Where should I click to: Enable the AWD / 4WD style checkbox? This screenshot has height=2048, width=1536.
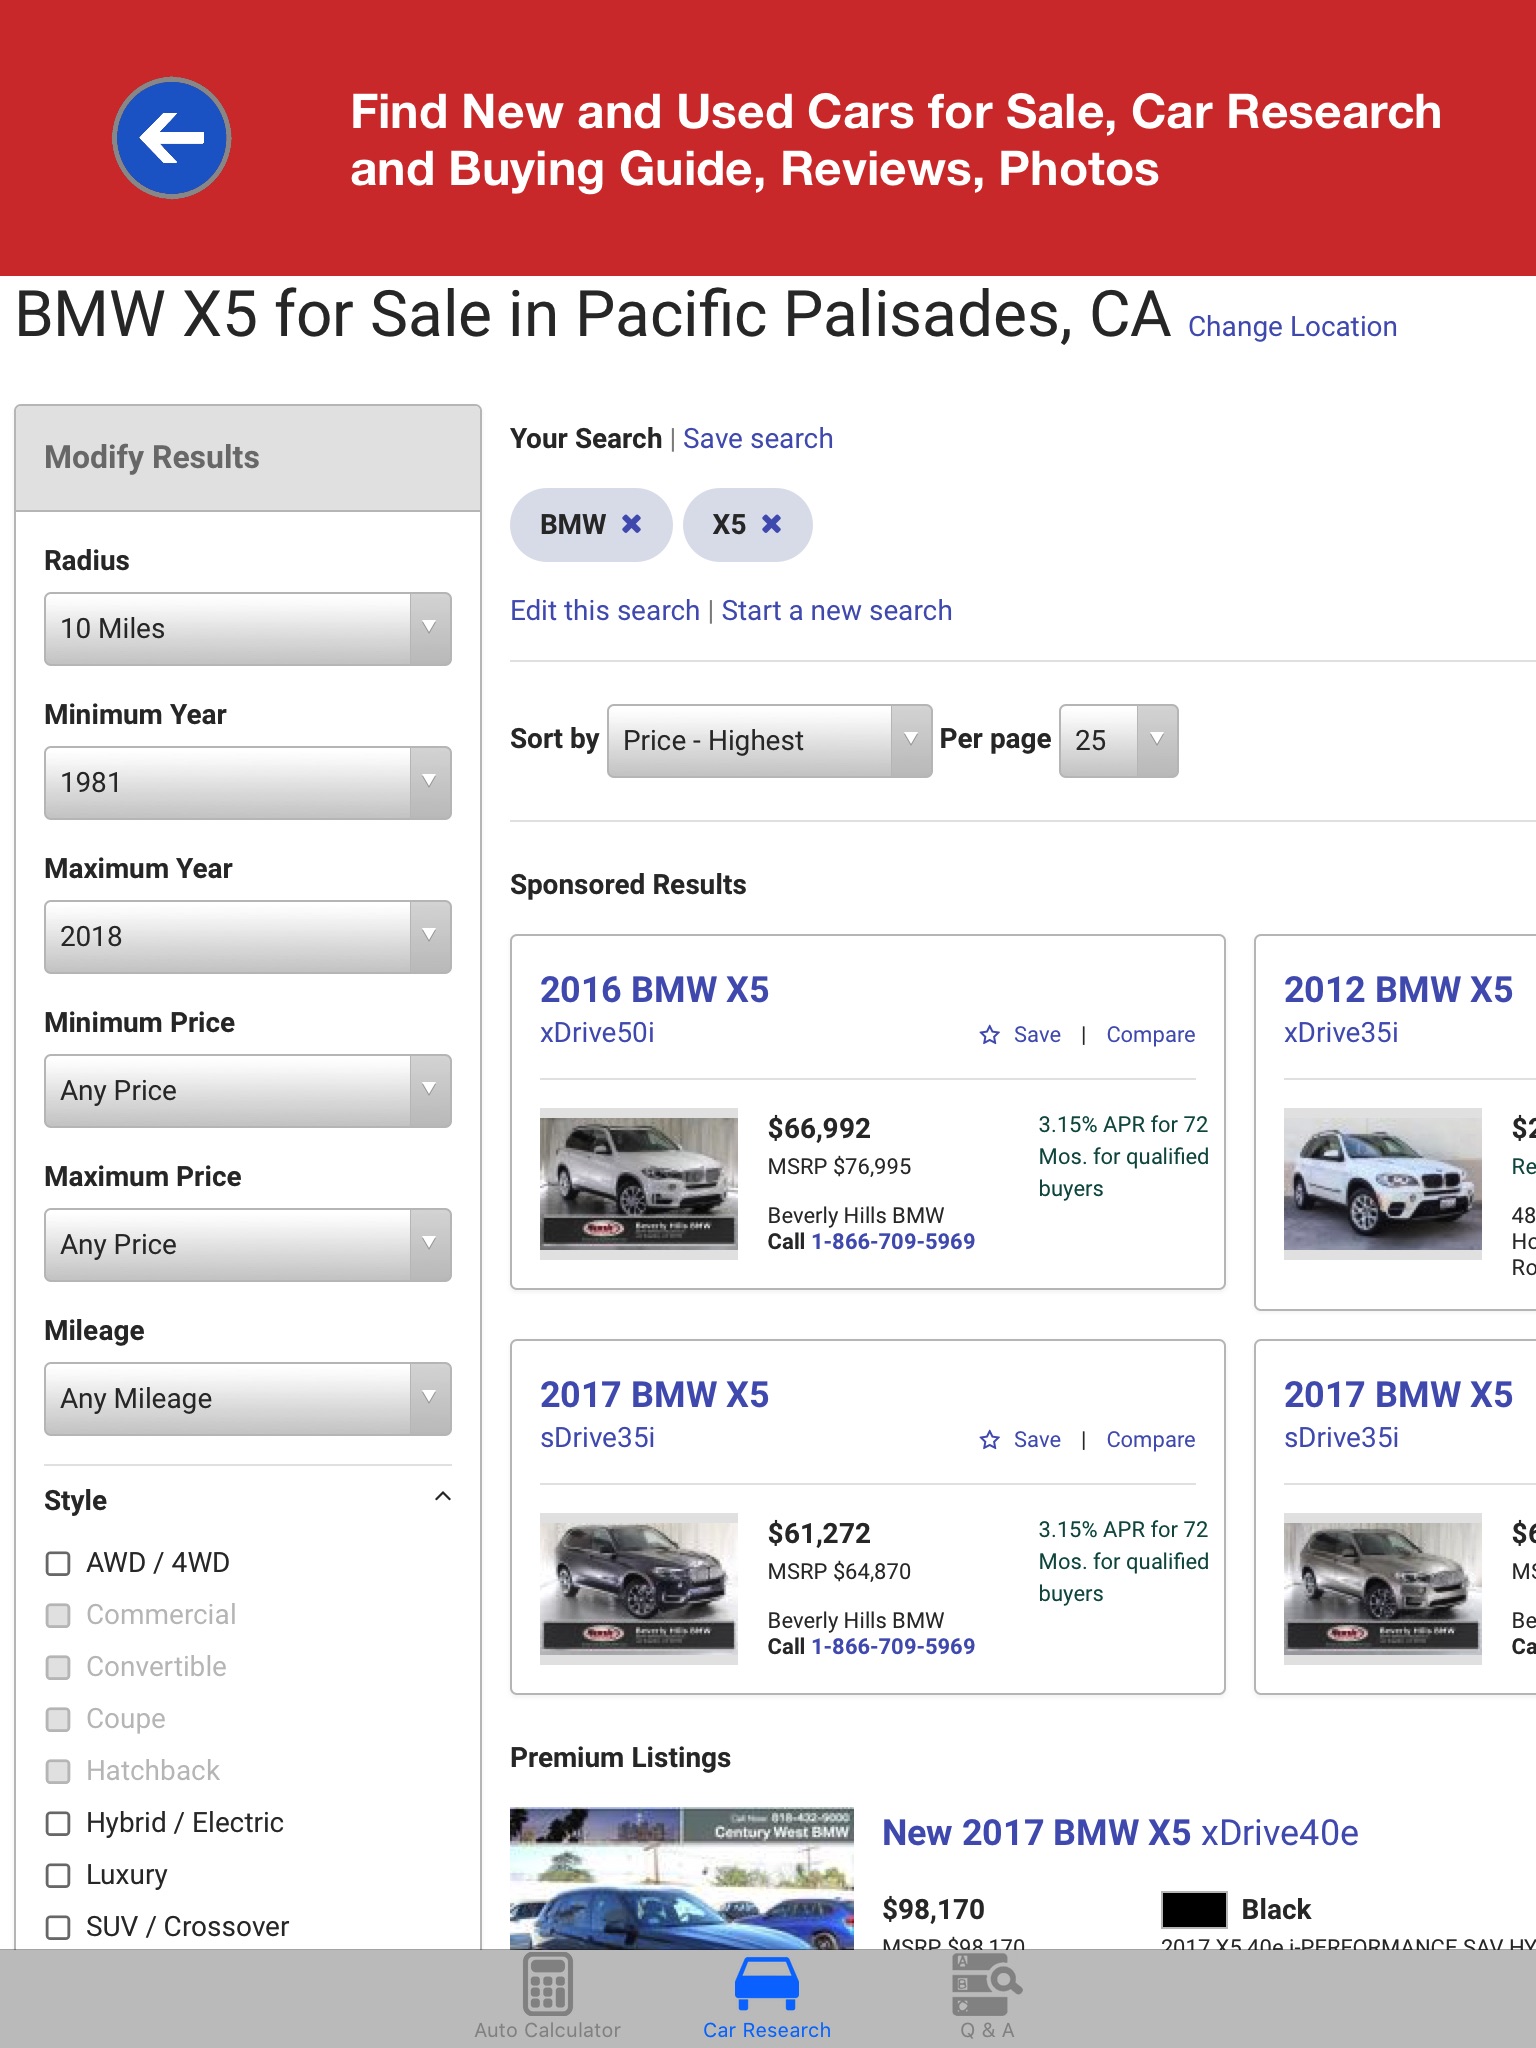[59, 1563]
